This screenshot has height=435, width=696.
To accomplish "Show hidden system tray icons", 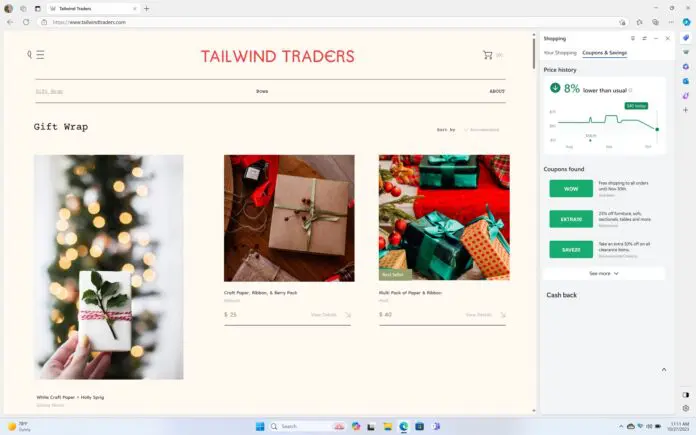I will pos(621,427).
